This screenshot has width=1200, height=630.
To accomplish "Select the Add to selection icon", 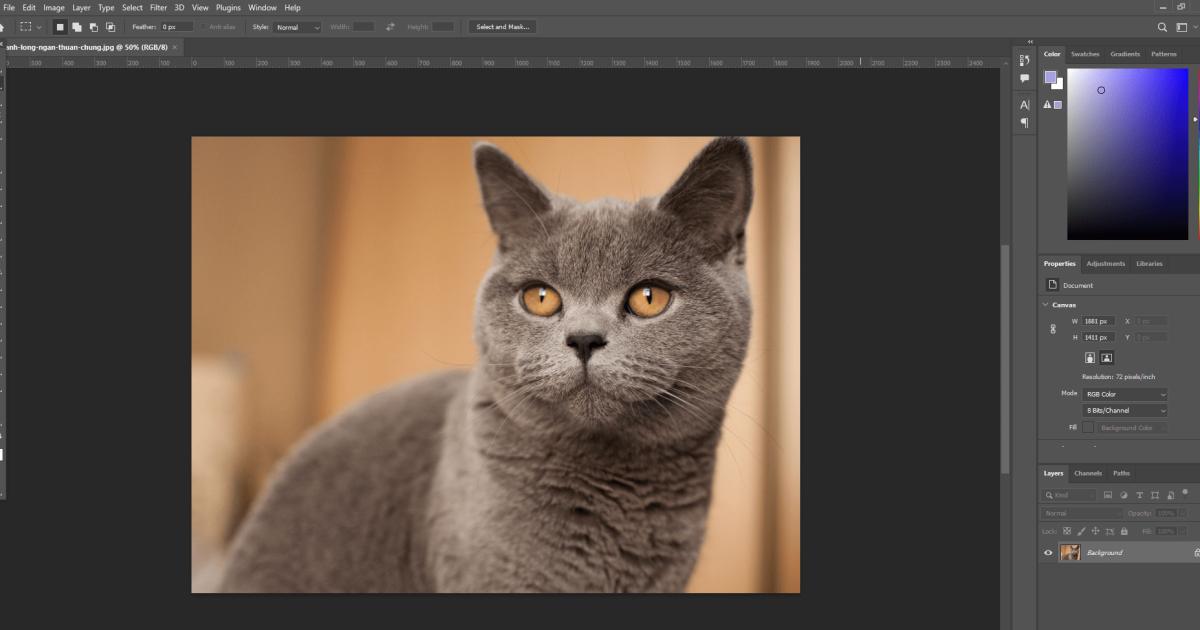I will 78,27.
